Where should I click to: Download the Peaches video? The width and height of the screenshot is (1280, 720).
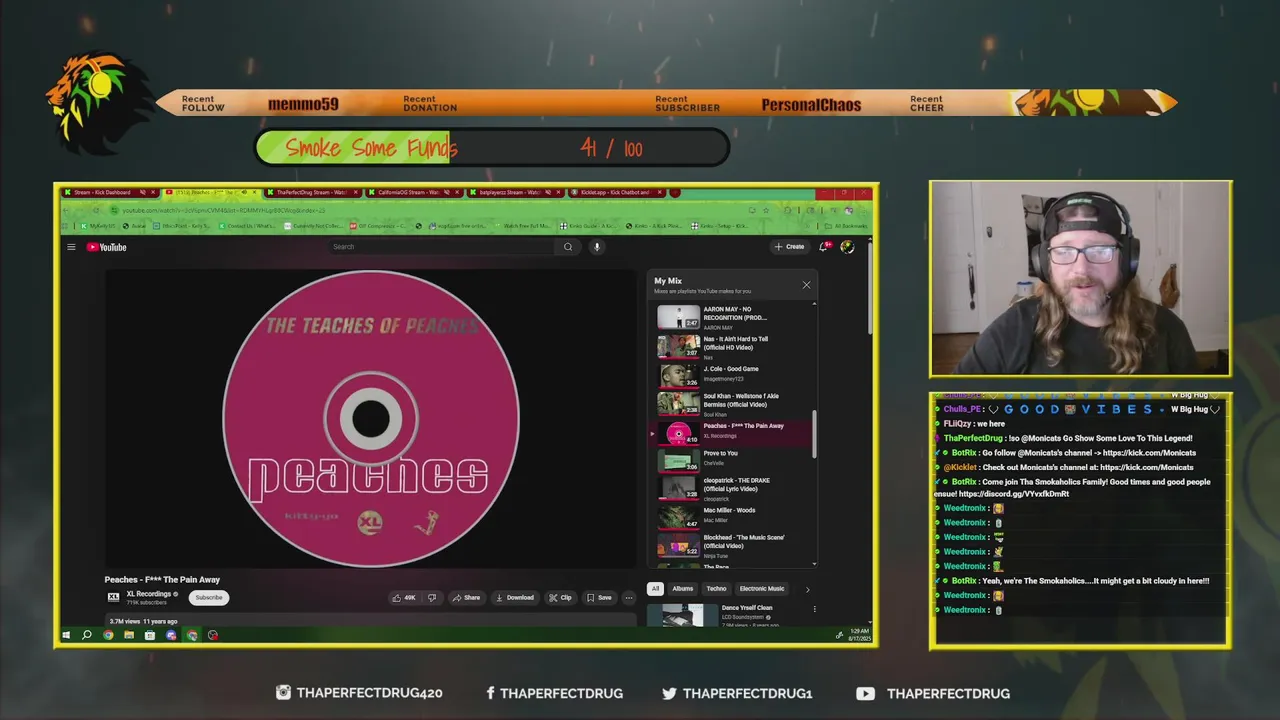[515, 597]
